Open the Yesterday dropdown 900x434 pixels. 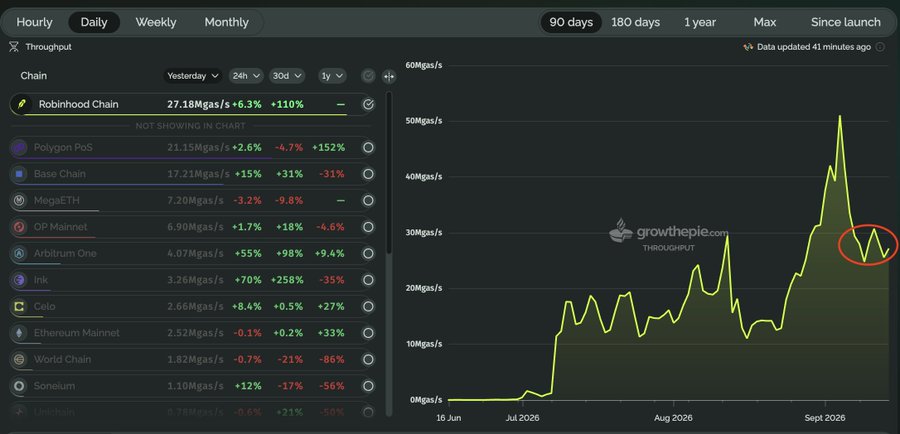193,76
